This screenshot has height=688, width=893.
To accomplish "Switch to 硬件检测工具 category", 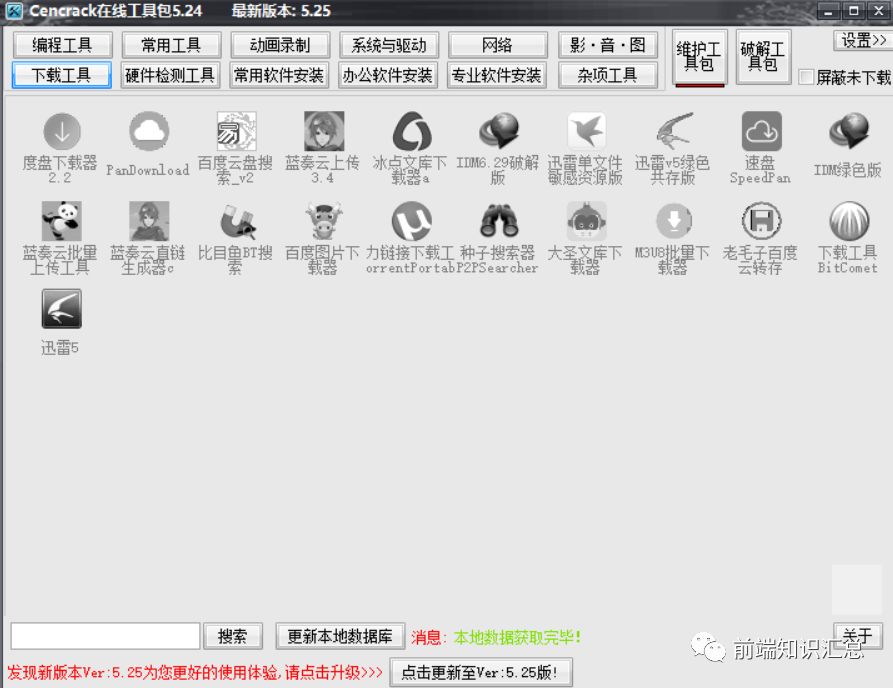I will [x=170, y=75].
